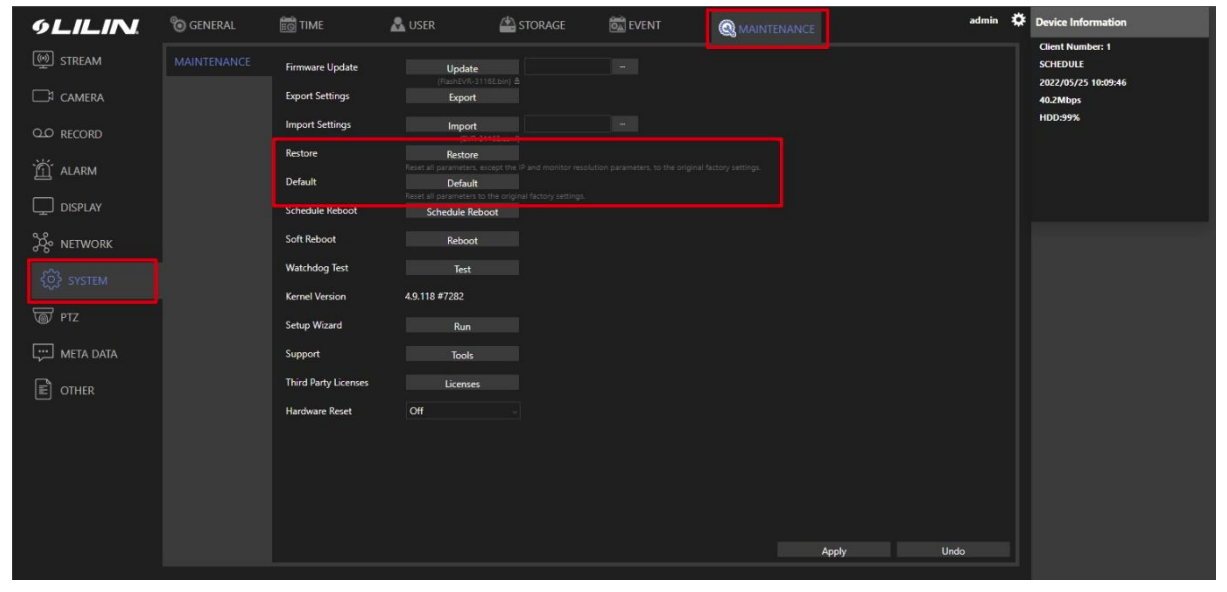Viewport: 1227px width, 592px height.
Task: Click the Undo button
Action: (952, 551)
